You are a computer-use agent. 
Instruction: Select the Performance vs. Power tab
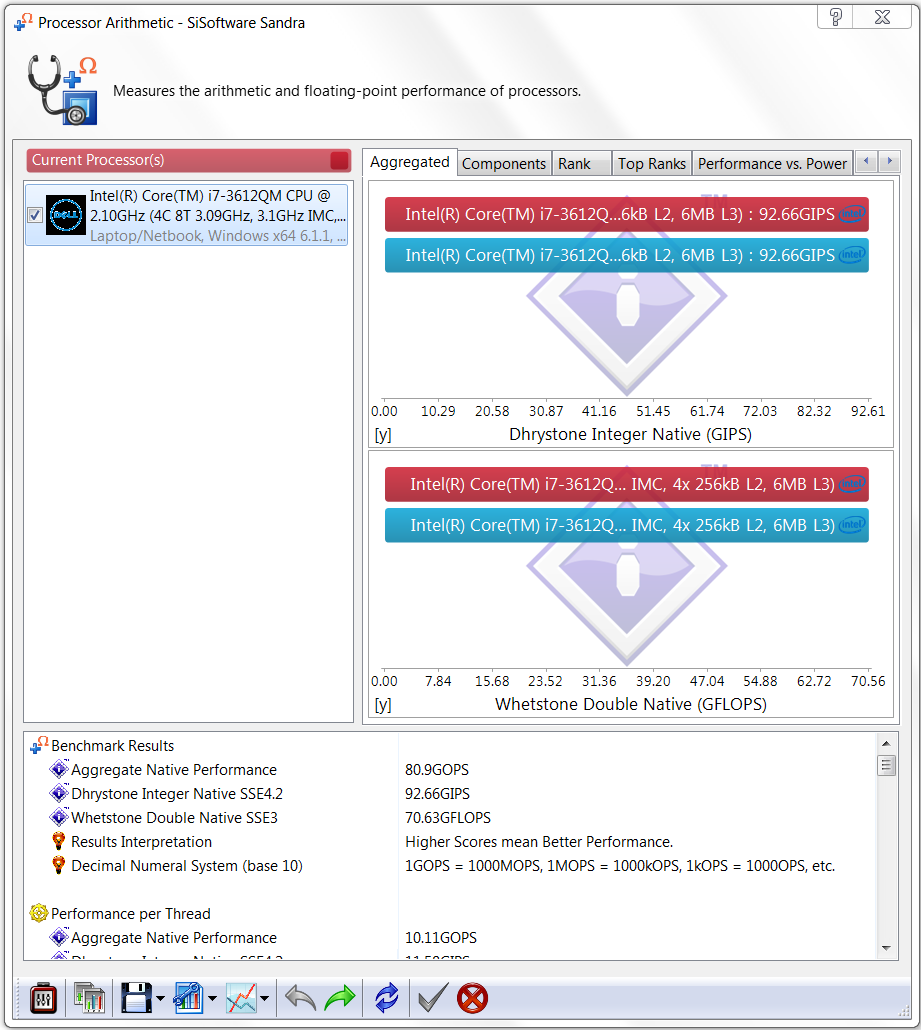click(x=773, y=164)
